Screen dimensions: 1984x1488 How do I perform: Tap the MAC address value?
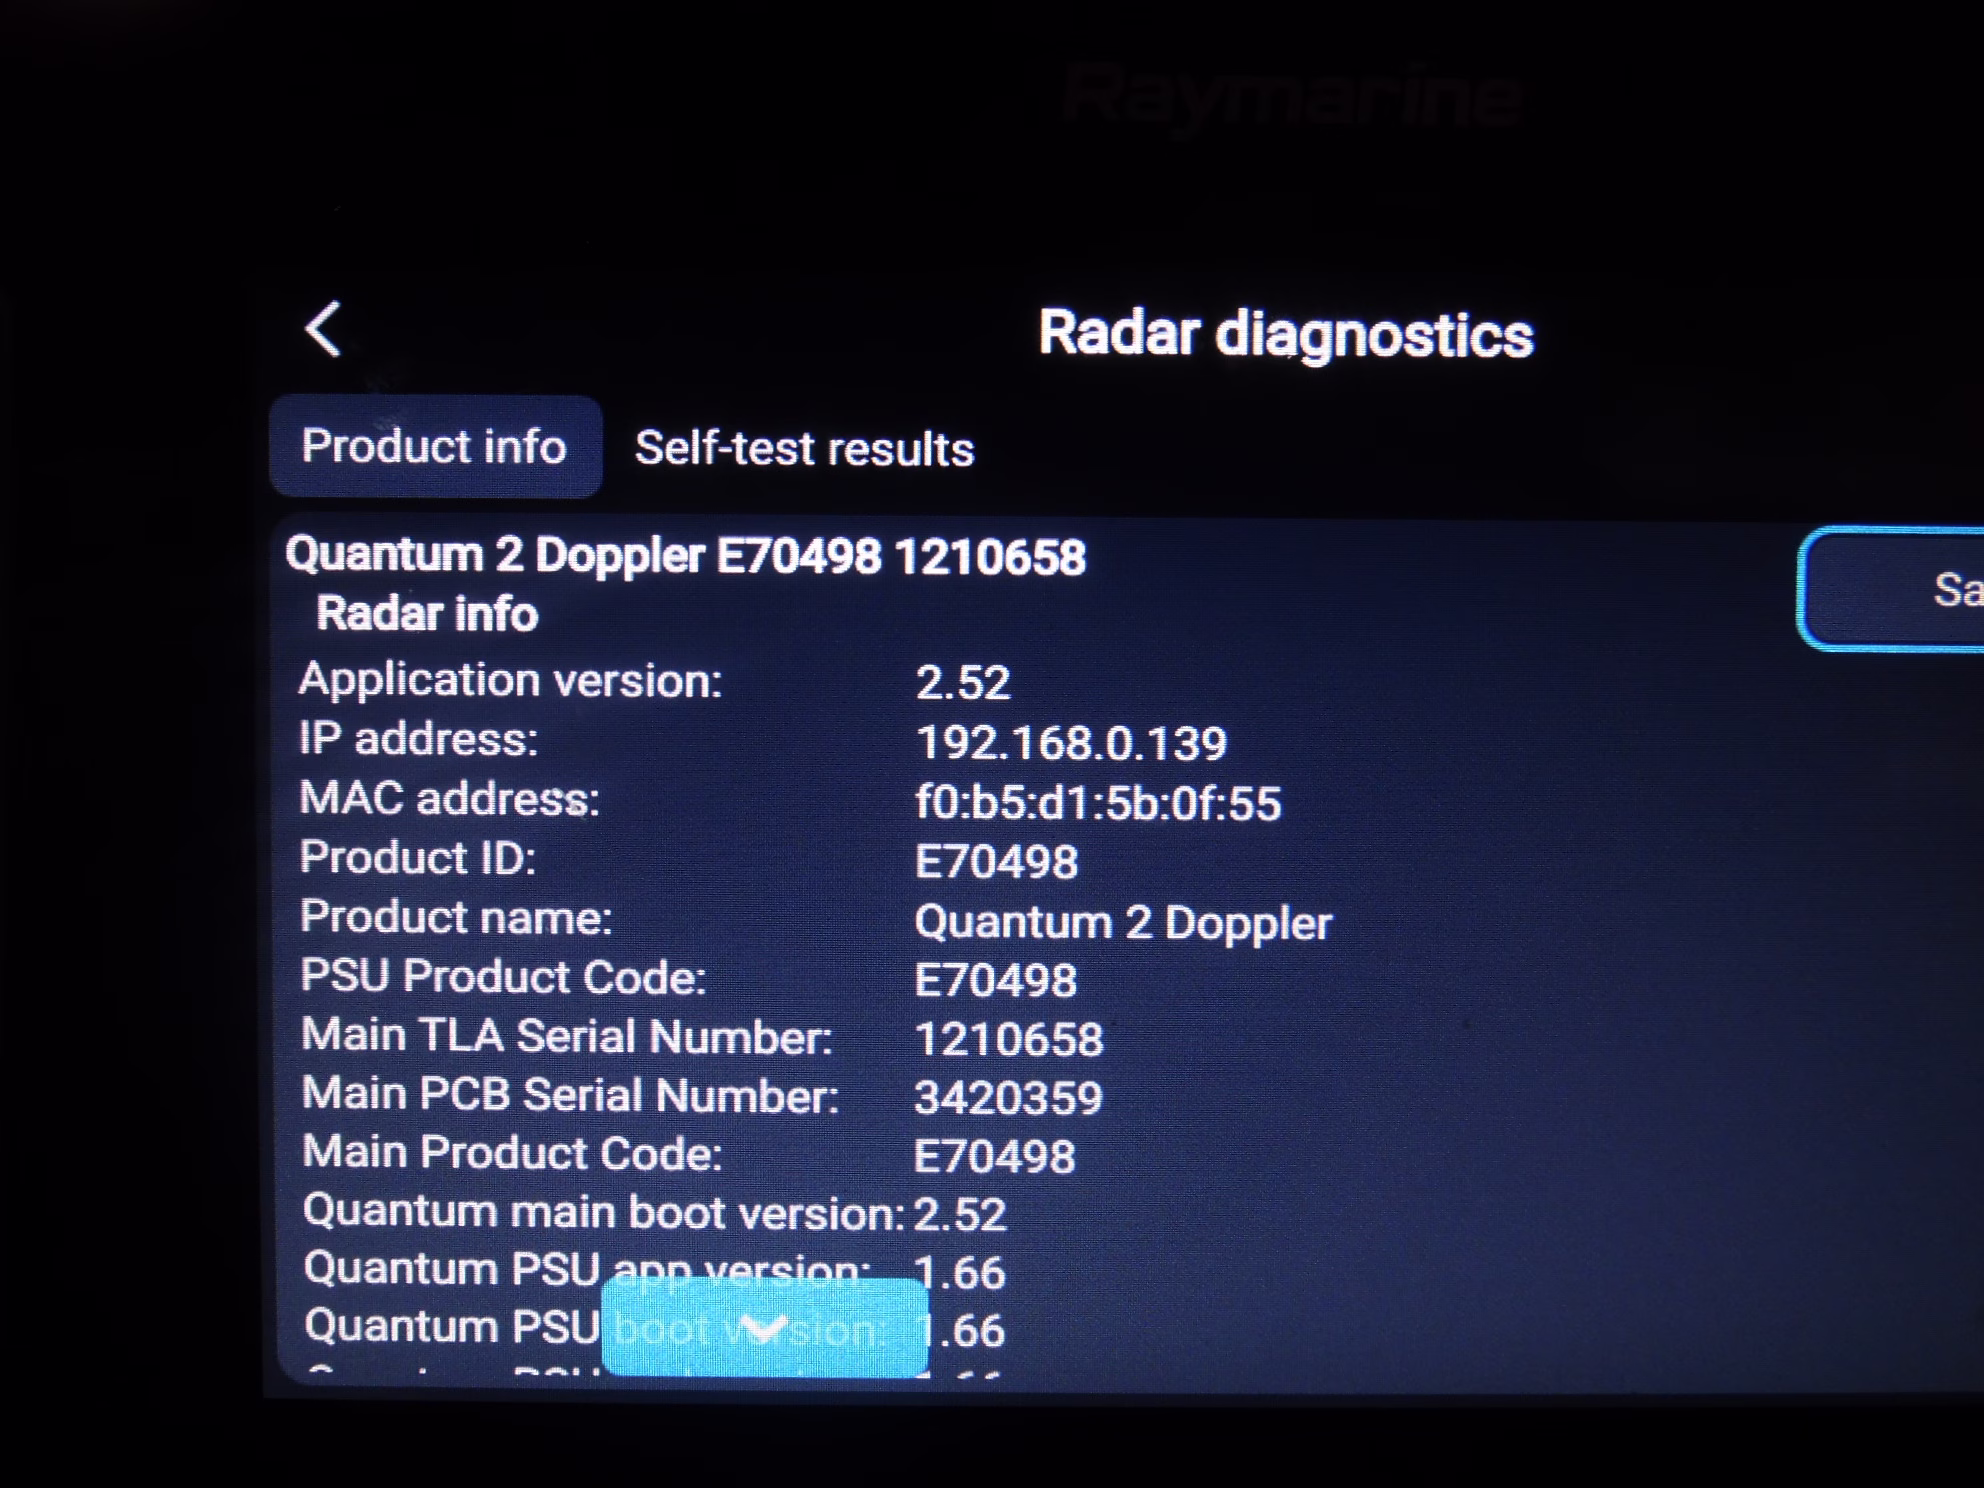1098,803
